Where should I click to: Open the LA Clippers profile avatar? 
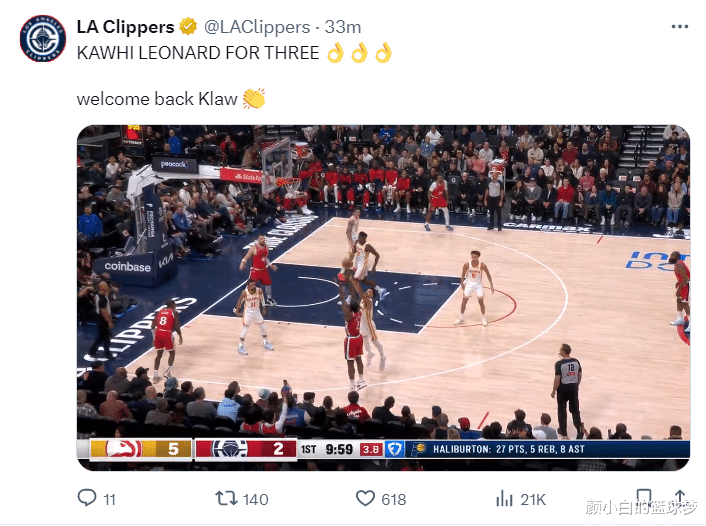coord(43,39)
